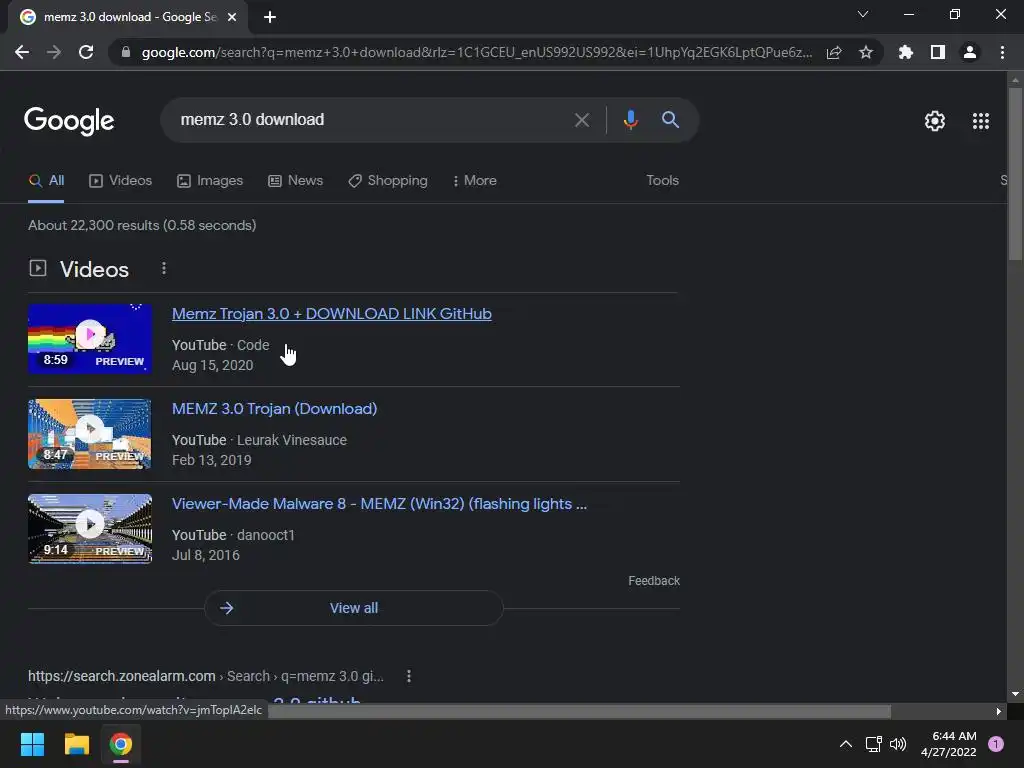The image size is (1024, 768).
Task: Toggle the Chrome side panel
Action: click(938, 52)
